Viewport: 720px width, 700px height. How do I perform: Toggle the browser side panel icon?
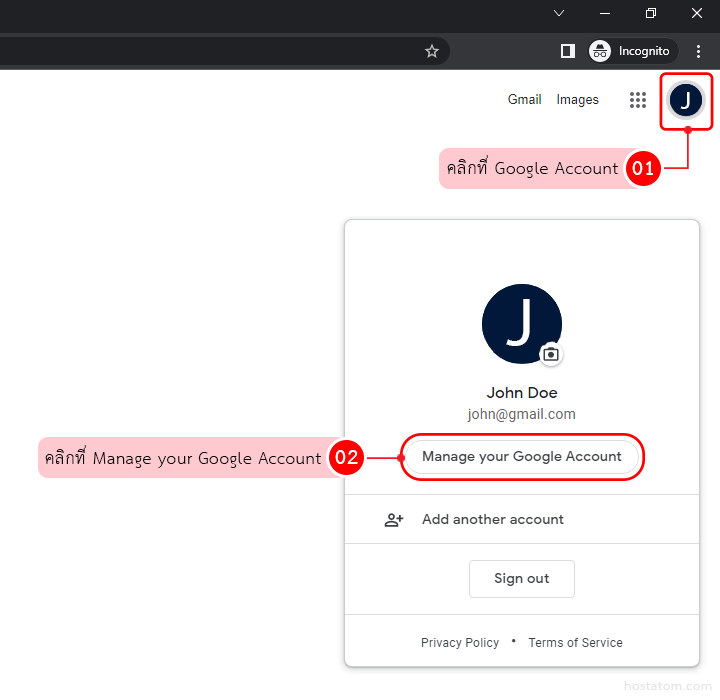click(568, 51)
